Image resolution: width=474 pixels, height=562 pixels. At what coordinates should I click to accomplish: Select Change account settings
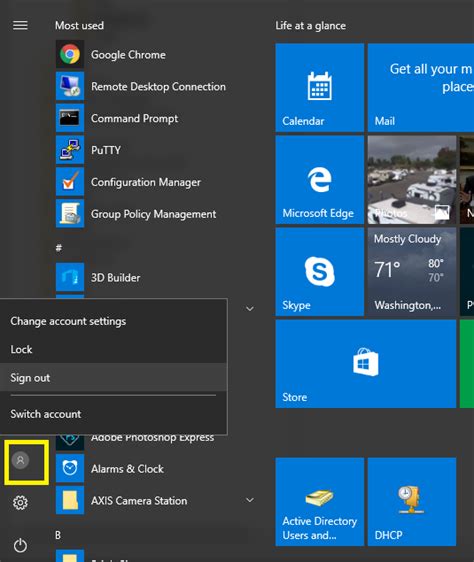coord(113,321)
